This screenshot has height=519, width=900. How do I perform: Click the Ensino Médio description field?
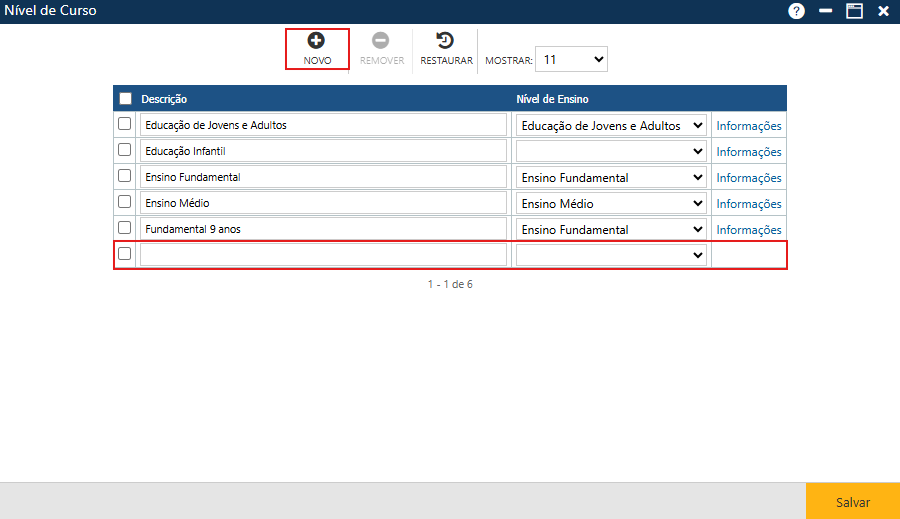tap(323, 203)
